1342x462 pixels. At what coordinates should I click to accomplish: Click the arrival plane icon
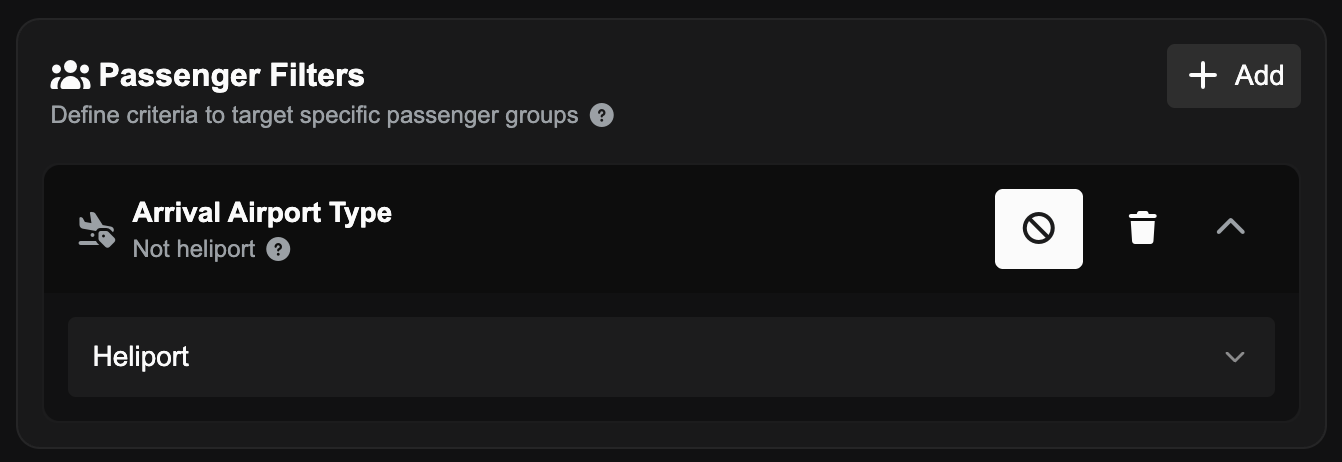(x=96, y=230)
